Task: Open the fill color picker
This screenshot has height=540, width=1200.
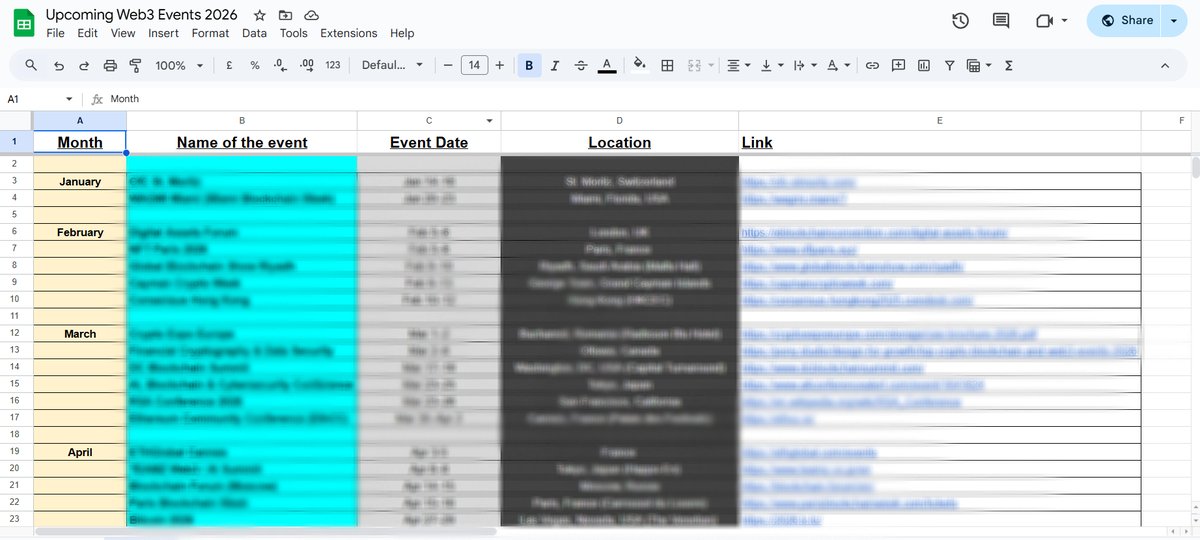Action: (x=640, y=65)
